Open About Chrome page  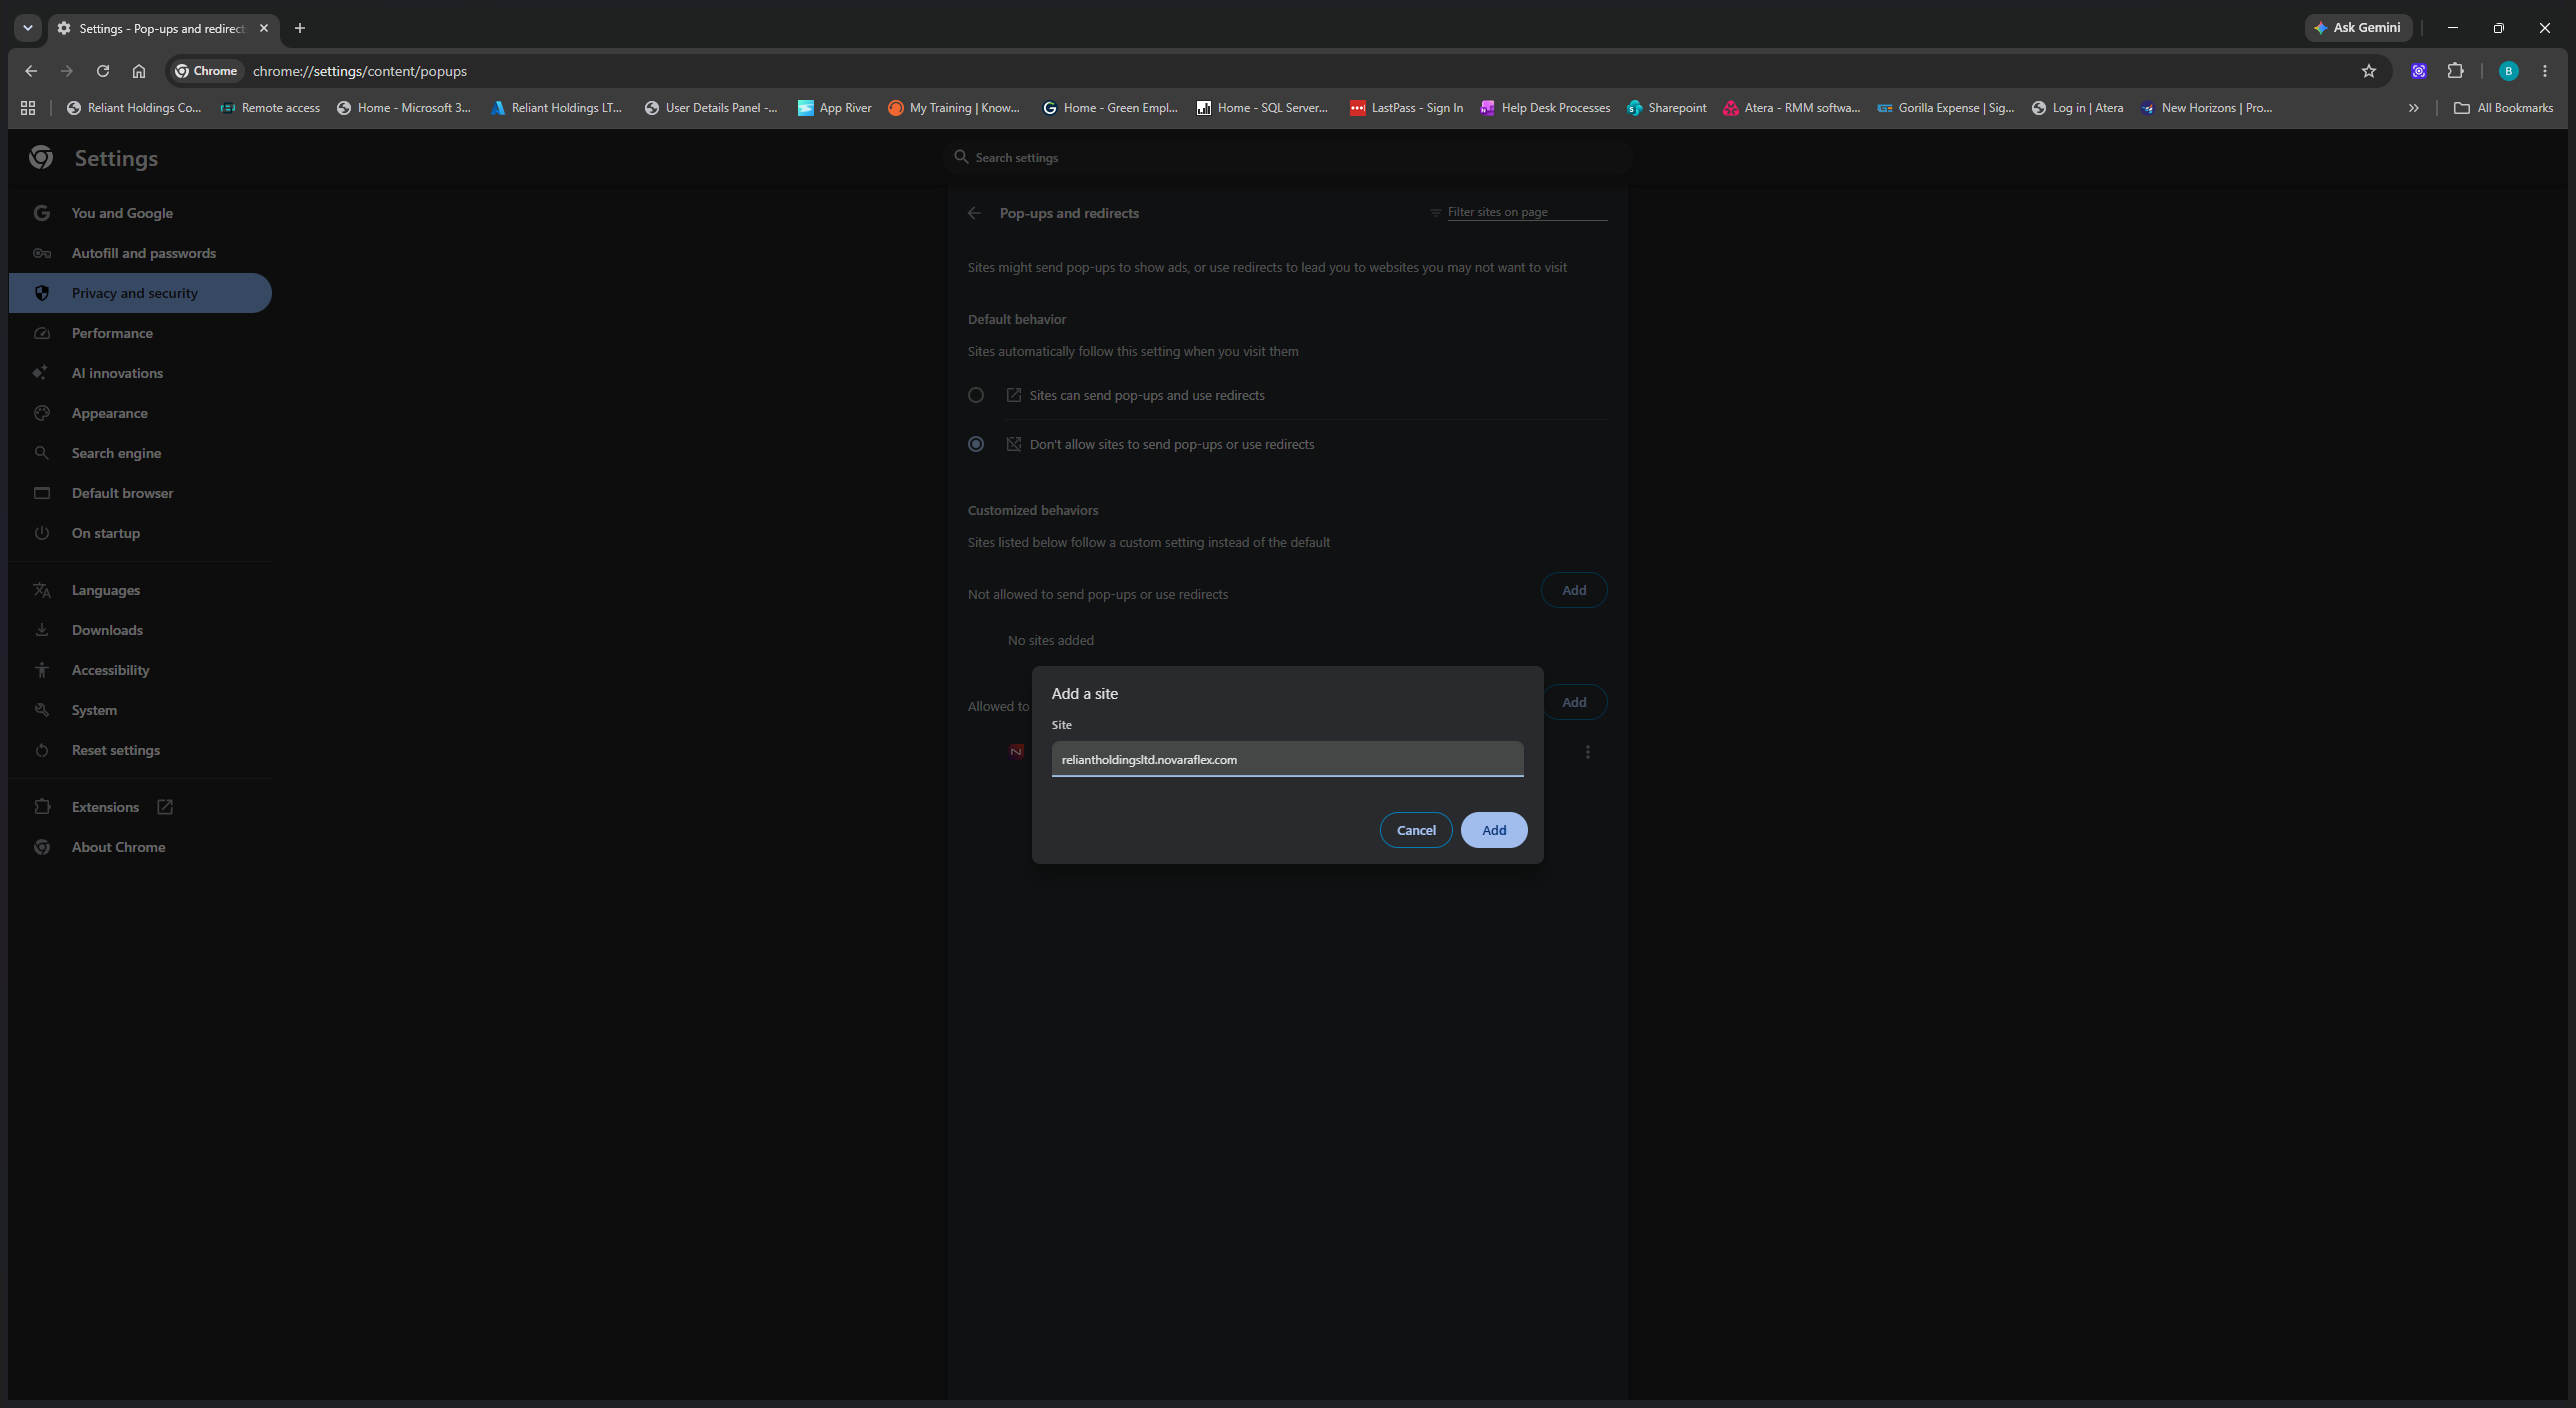point(140,847)
